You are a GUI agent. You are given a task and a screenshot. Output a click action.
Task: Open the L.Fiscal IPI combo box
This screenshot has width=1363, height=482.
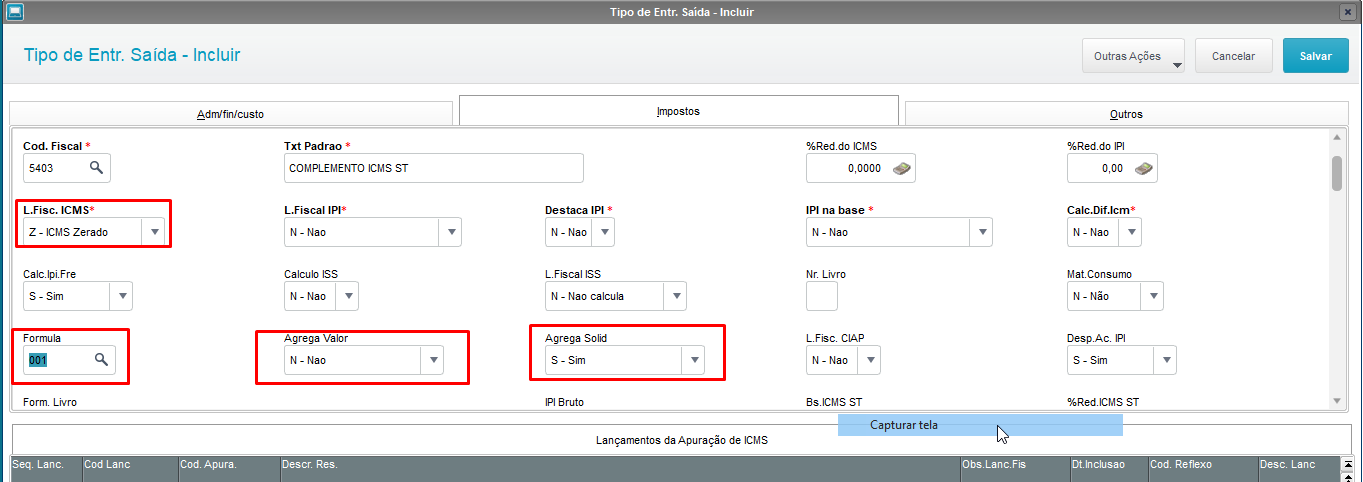450,232
